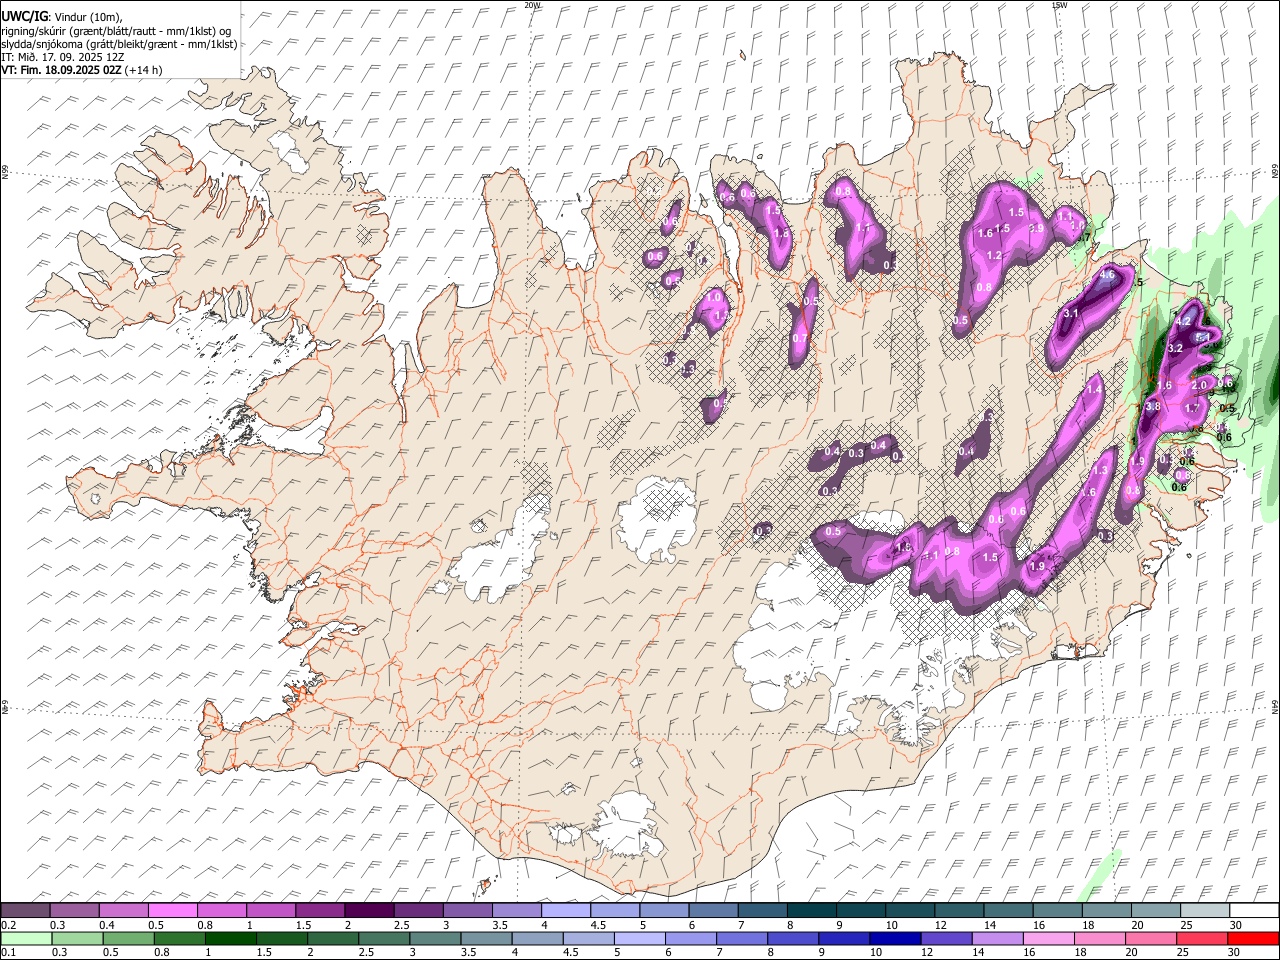Click the 4.2 precipitation value label
The width and height of the screenshot is (1280, 960).
(x=1183, y=321)
